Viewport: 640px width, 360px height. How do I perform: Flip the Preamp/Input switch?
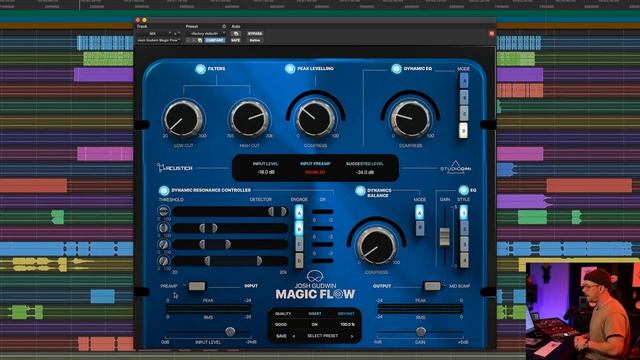[197, 286]
